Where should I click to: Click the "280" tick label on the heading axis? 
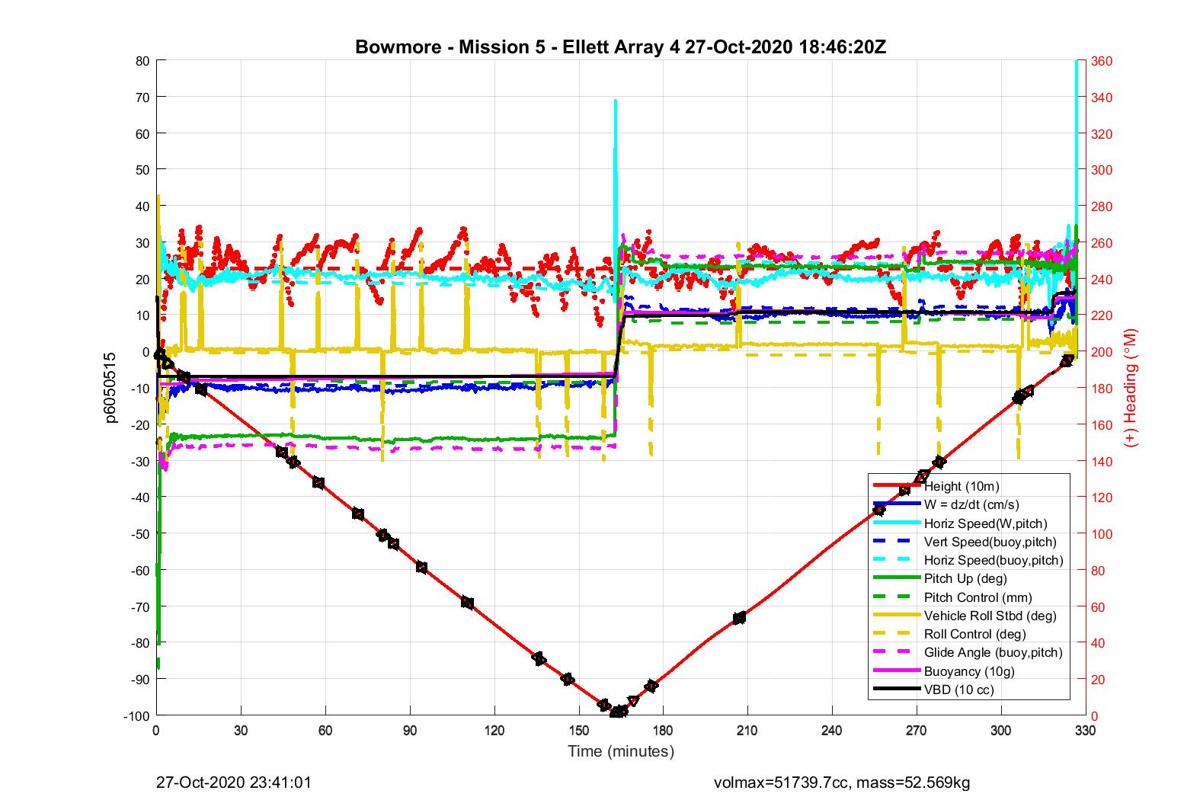(1102, 207)
